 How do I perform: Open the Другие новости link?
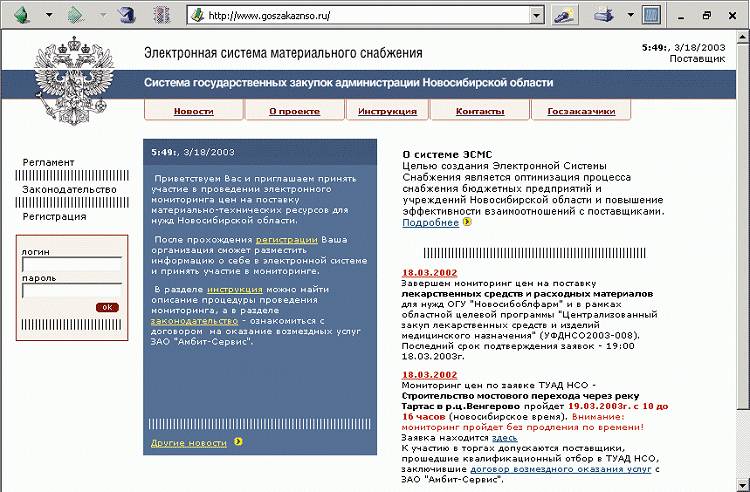tap(189, 443)
